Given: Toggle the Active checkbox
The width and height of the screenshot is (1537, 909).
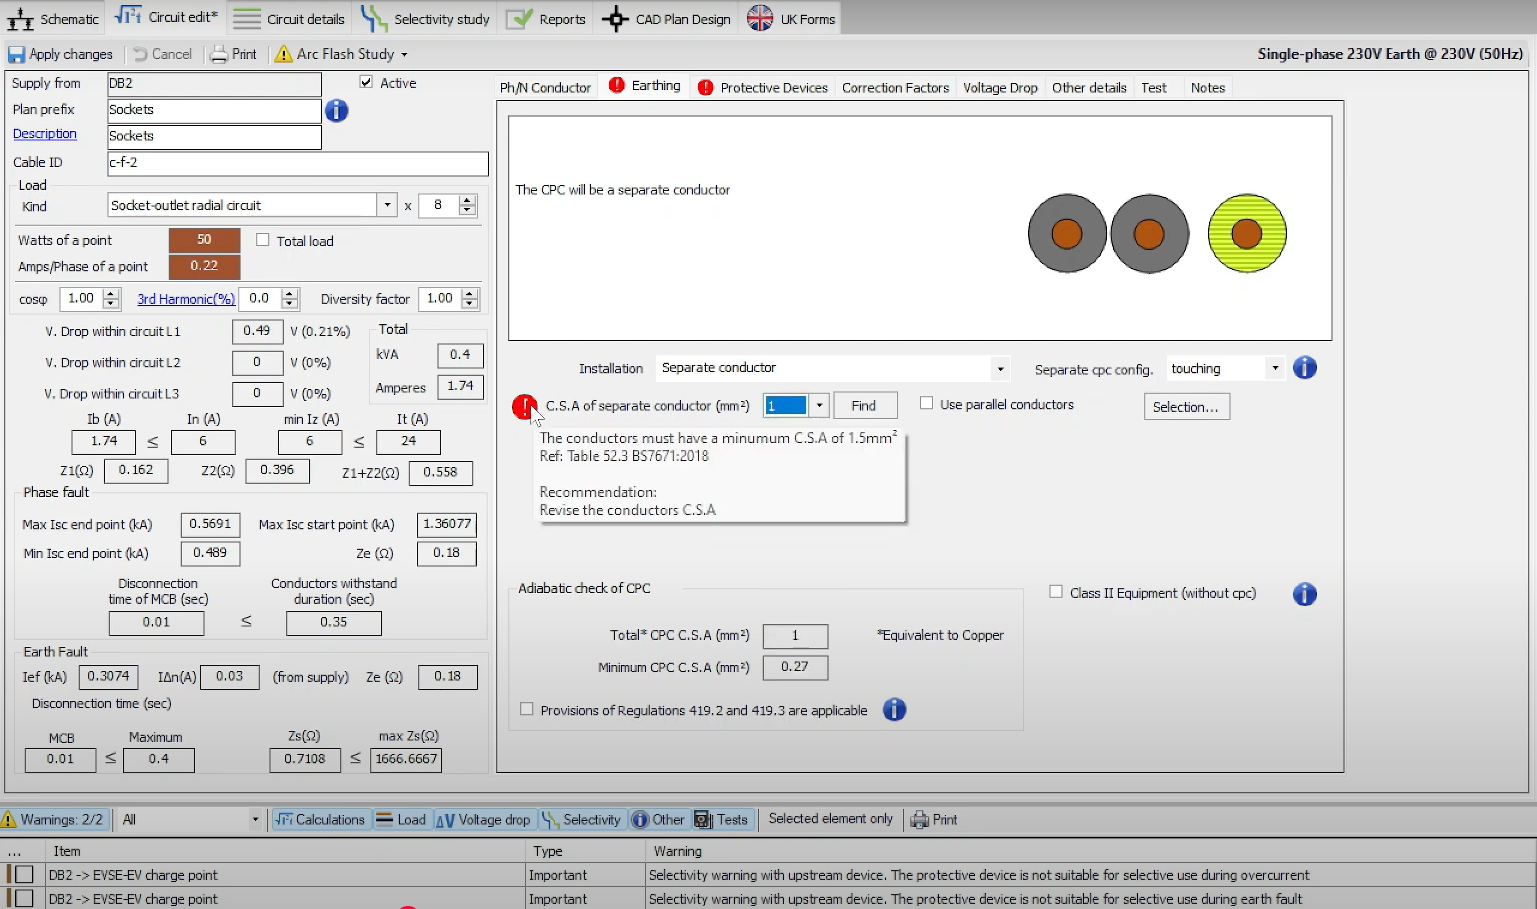Looking at the screenshot, I should click(x=366, y=82).
